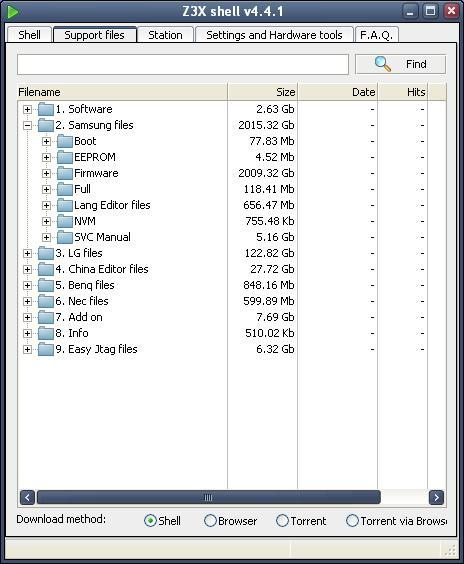
Task: Click the search text field
Action: (183, 65)
